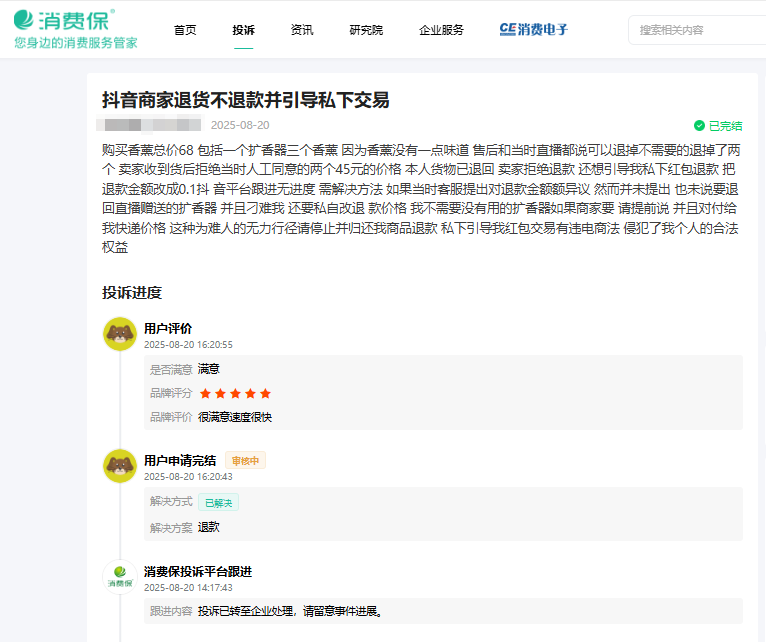Viewport: 766px width, 642px height.
Task: Click the green 已解决 tag
Action: click(x=218, y=503)
